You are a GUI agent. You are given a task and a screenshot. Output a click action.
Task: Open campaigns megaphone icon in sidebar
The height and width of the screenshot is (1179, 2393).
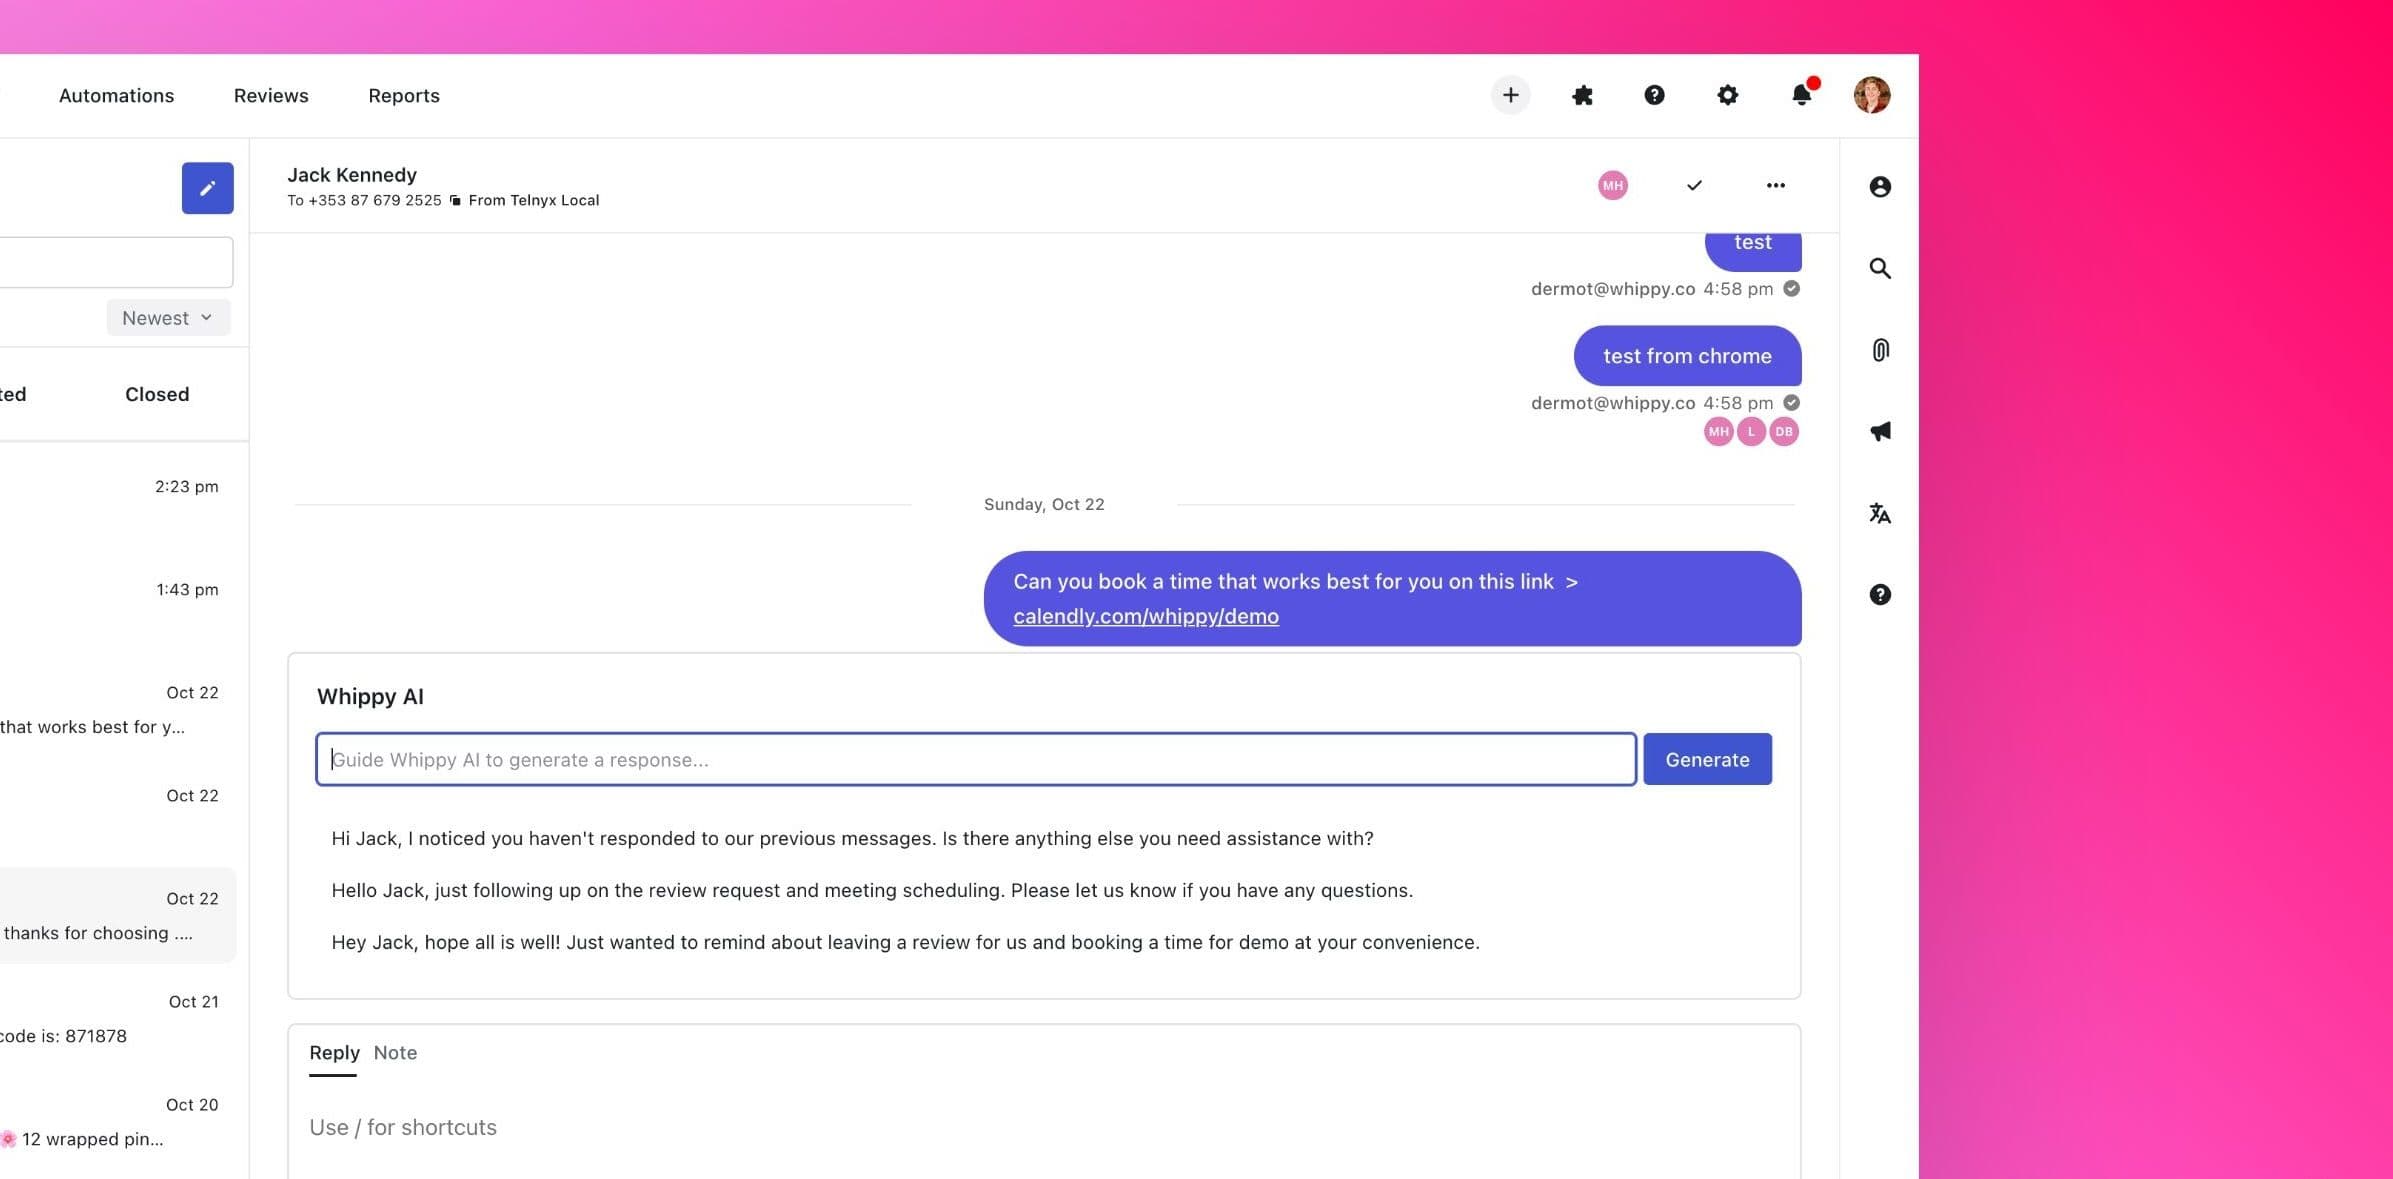coord(1880,431)
